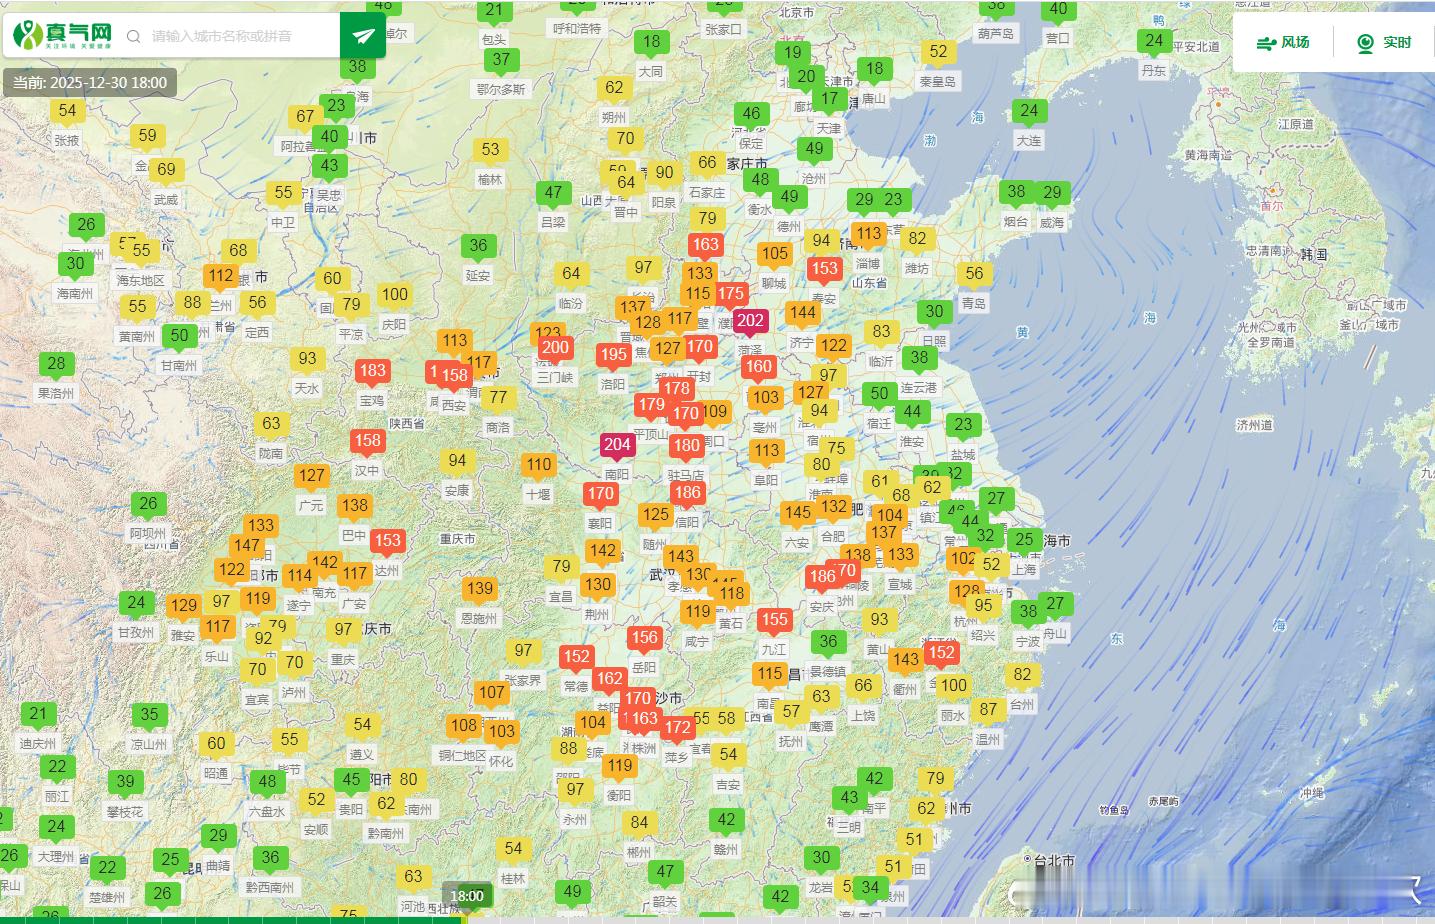Click the 30 marker above 龙岩
The width and height of the screenshot is (1435, 924).
click(821, 858)
